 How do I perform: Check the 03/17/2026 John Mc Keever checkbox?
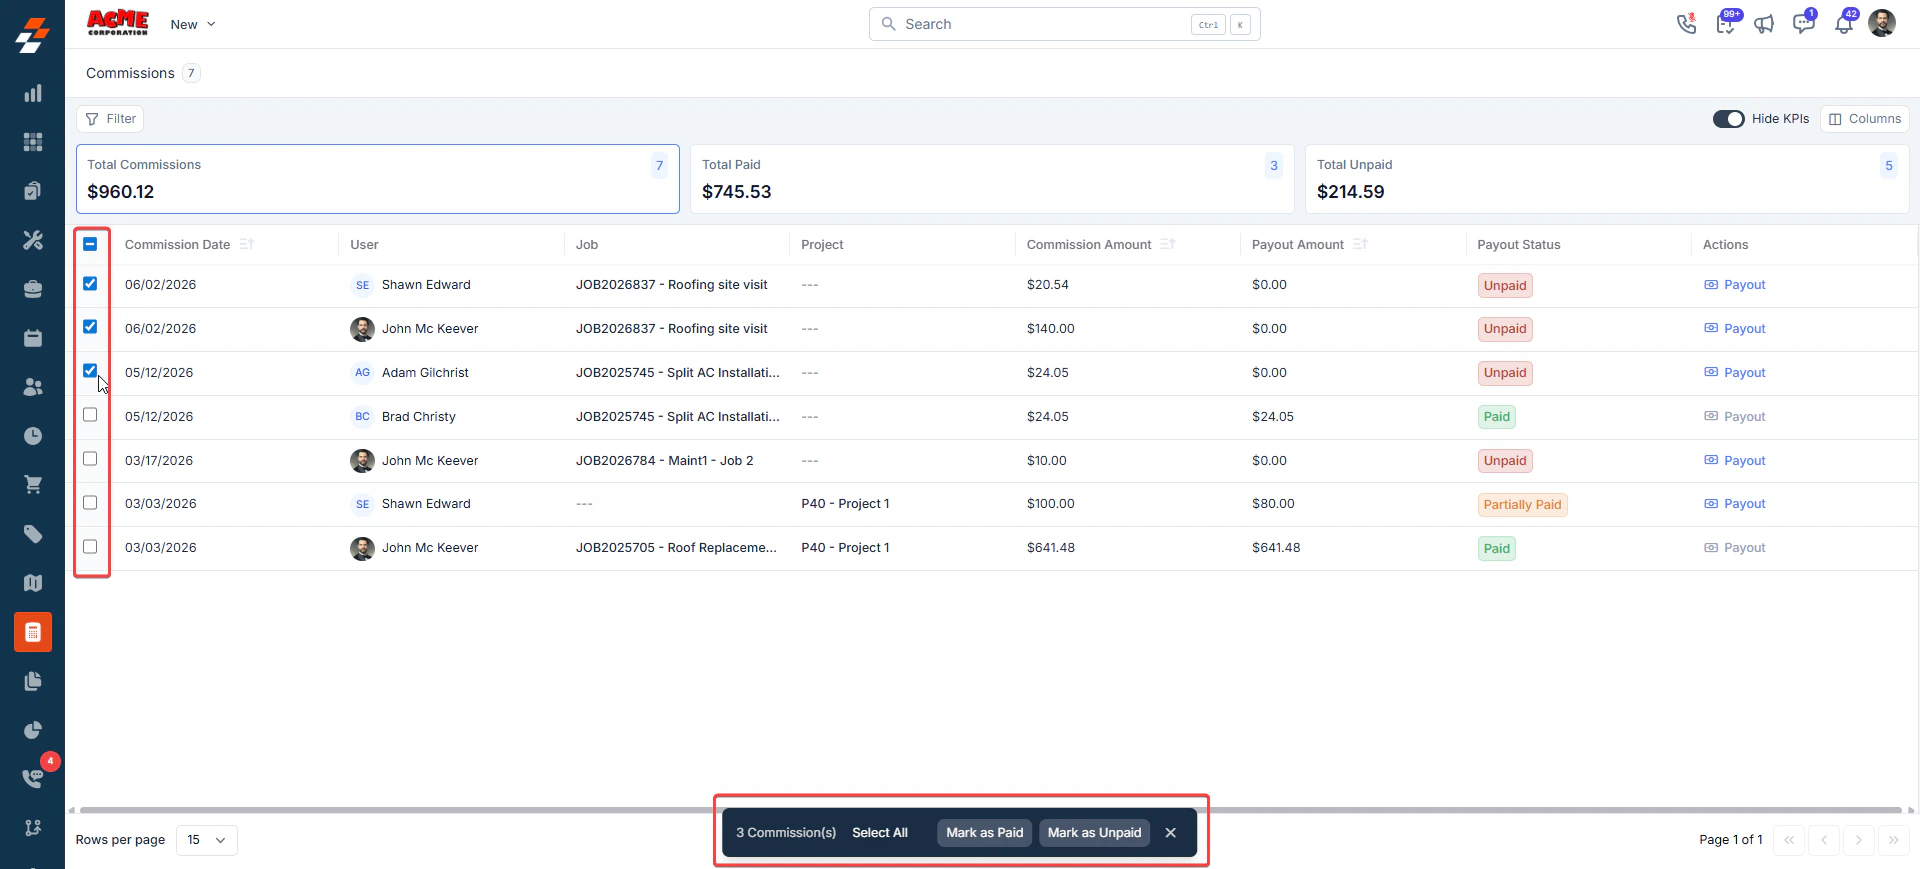[x=90, y=459]
